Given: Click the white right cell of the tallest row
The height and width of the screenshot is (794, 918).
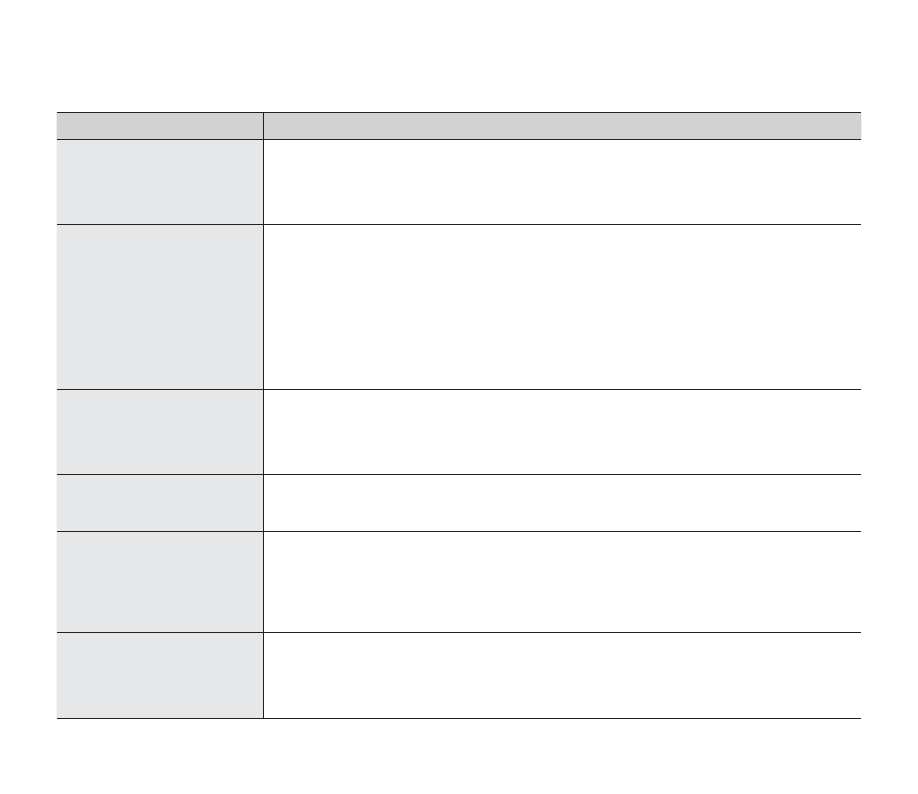Looking at the screenshot, I should coord(561,307).
